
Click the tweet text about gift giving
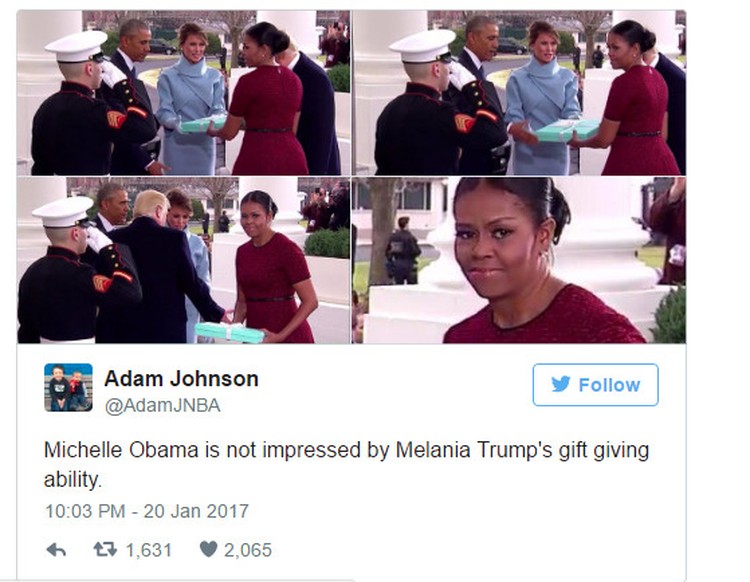346,464
